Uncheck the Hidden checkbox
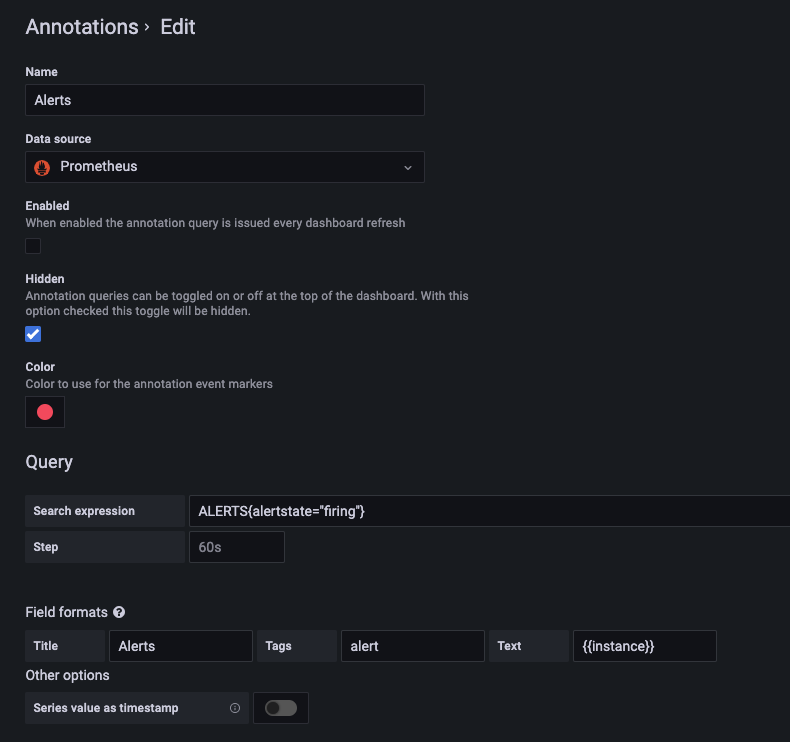The height and width of the screenshot is (742, 790). (x=33, y=334)
